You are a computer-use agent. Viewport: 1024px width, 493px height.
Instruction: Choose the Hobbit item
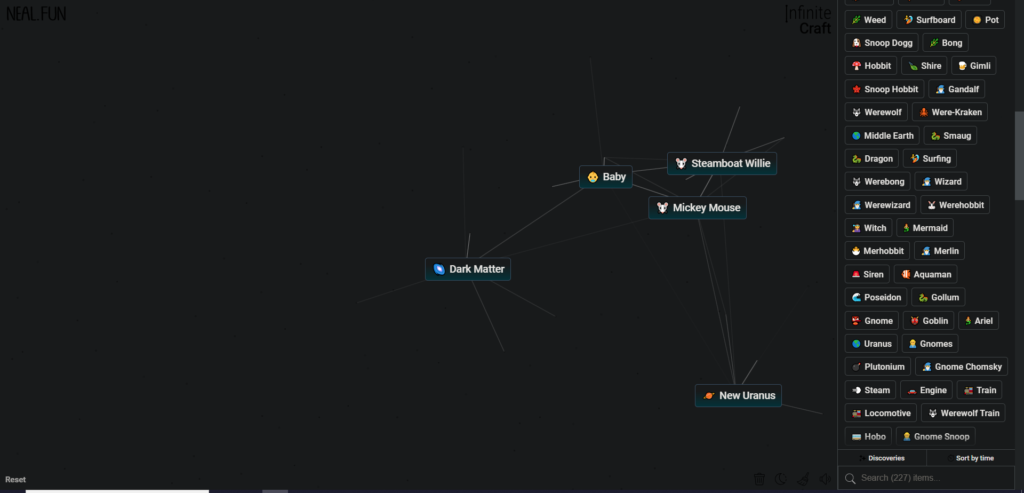point(871,66)
